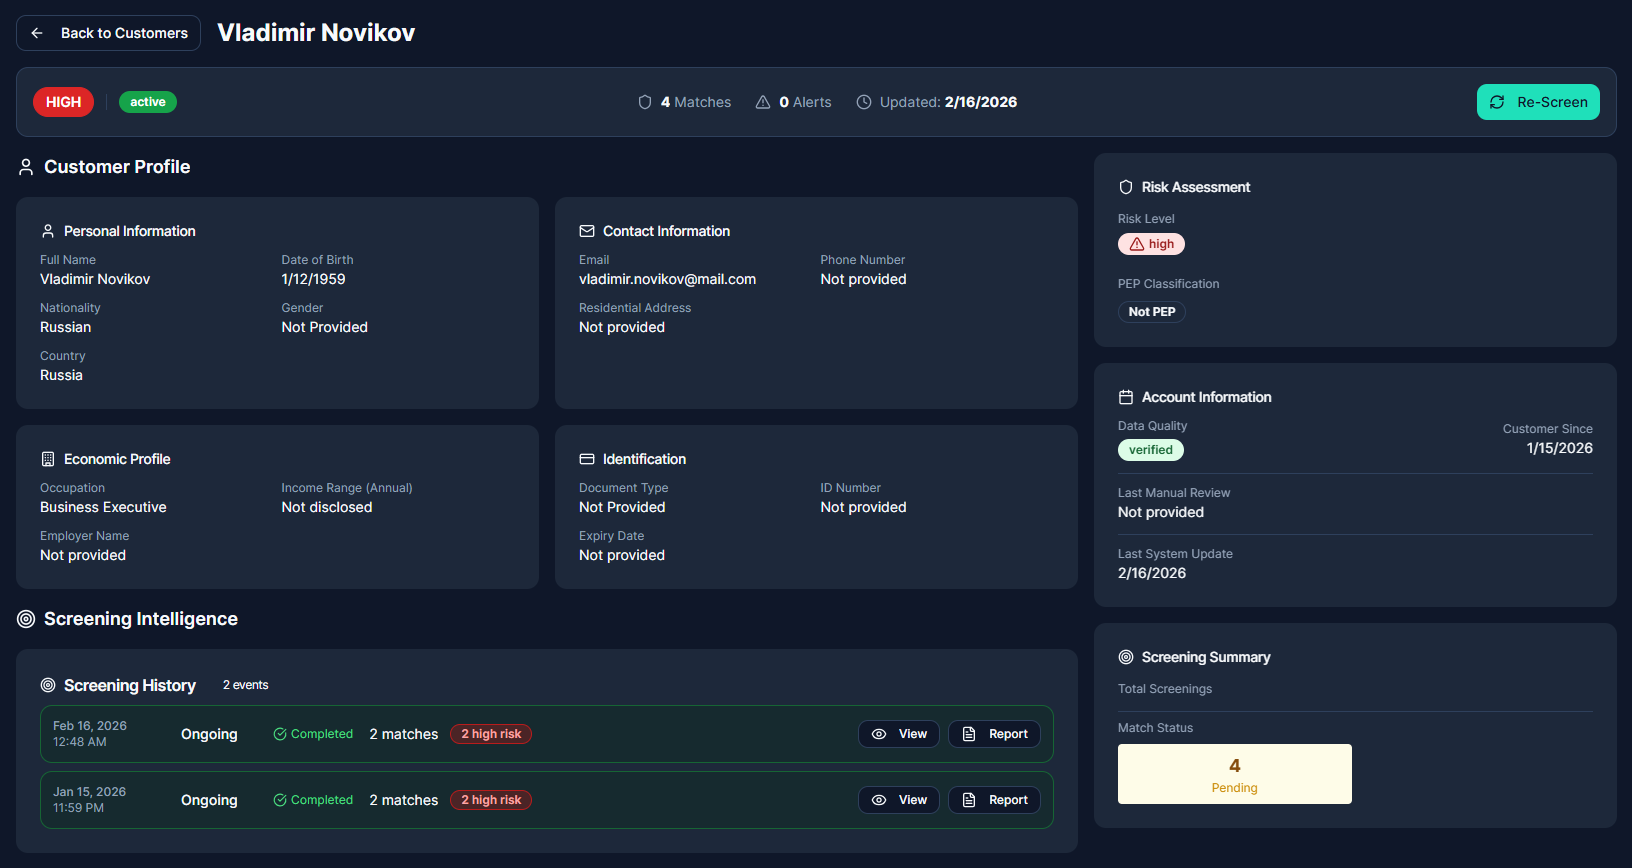Click 2 high risk tag on Jan 15 row
The image size is (1632, 868).
491,800
